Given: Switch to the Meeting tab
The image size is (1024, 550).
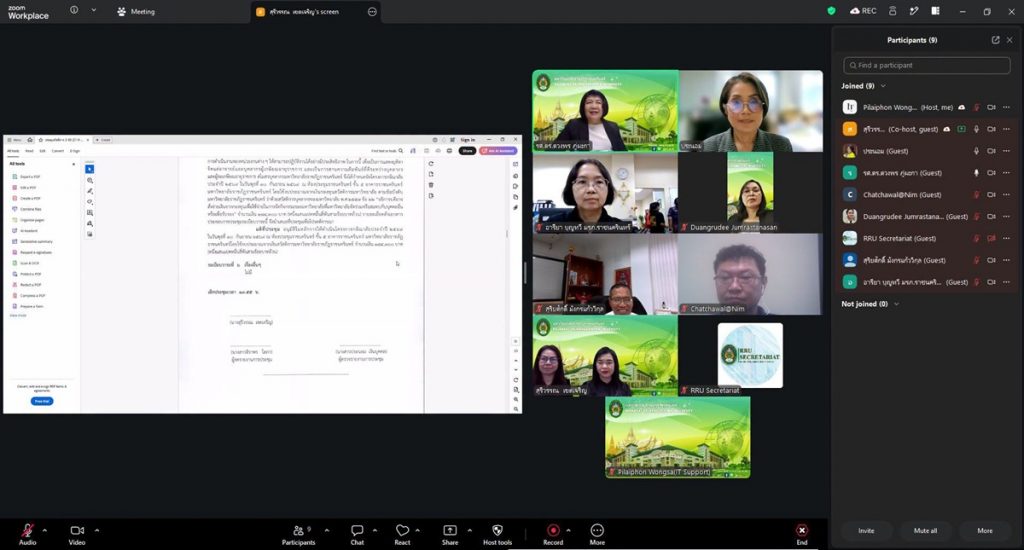Looking at the screenshot, I should coord(136,12).
